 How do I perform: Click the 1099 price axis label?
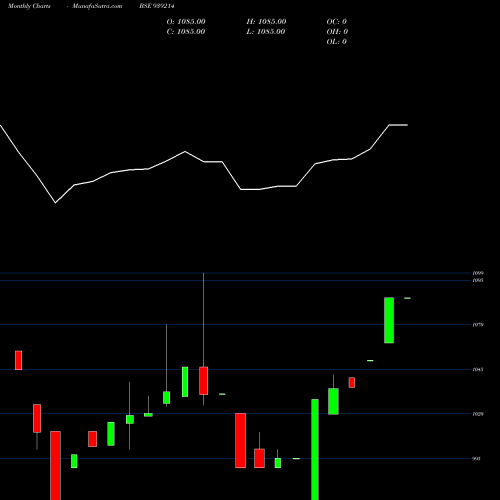point(478,273)
